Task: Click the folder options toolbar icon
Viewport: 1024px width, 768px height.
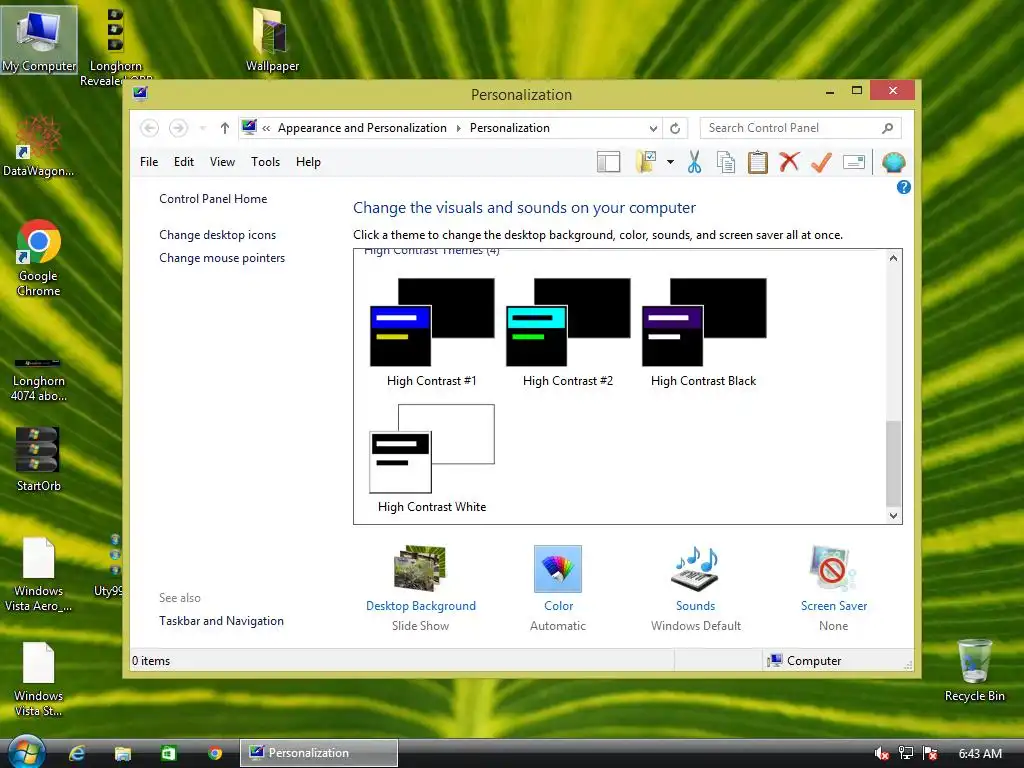Action: pos(646,162)
